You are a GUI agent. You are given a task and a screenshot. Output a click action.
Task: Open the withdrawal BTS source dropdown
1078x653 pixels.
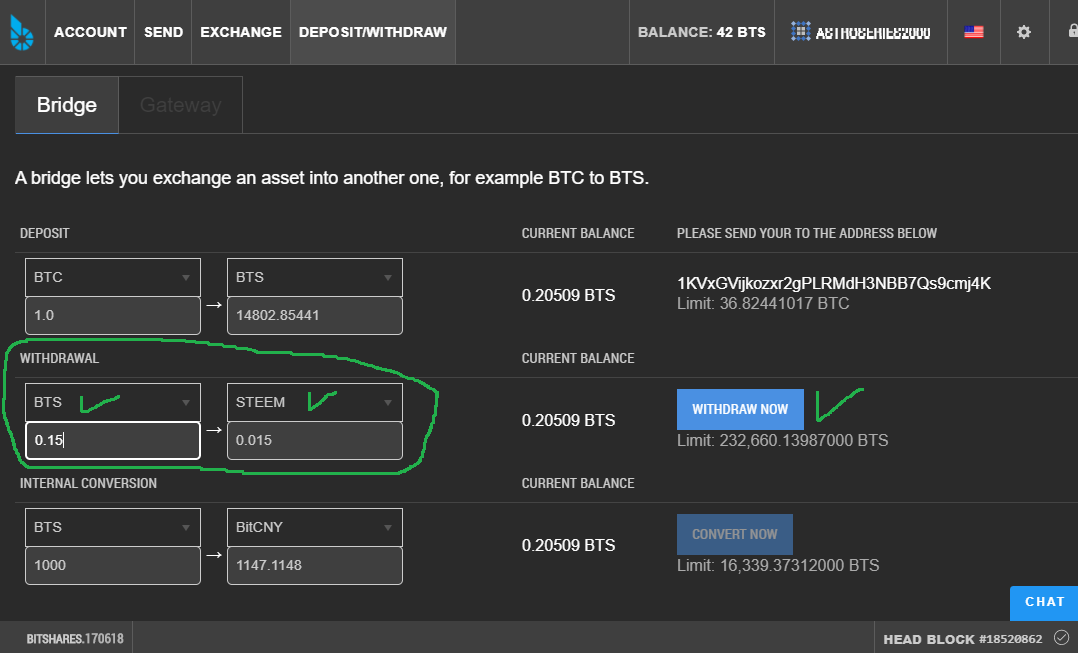pos(113,402)
